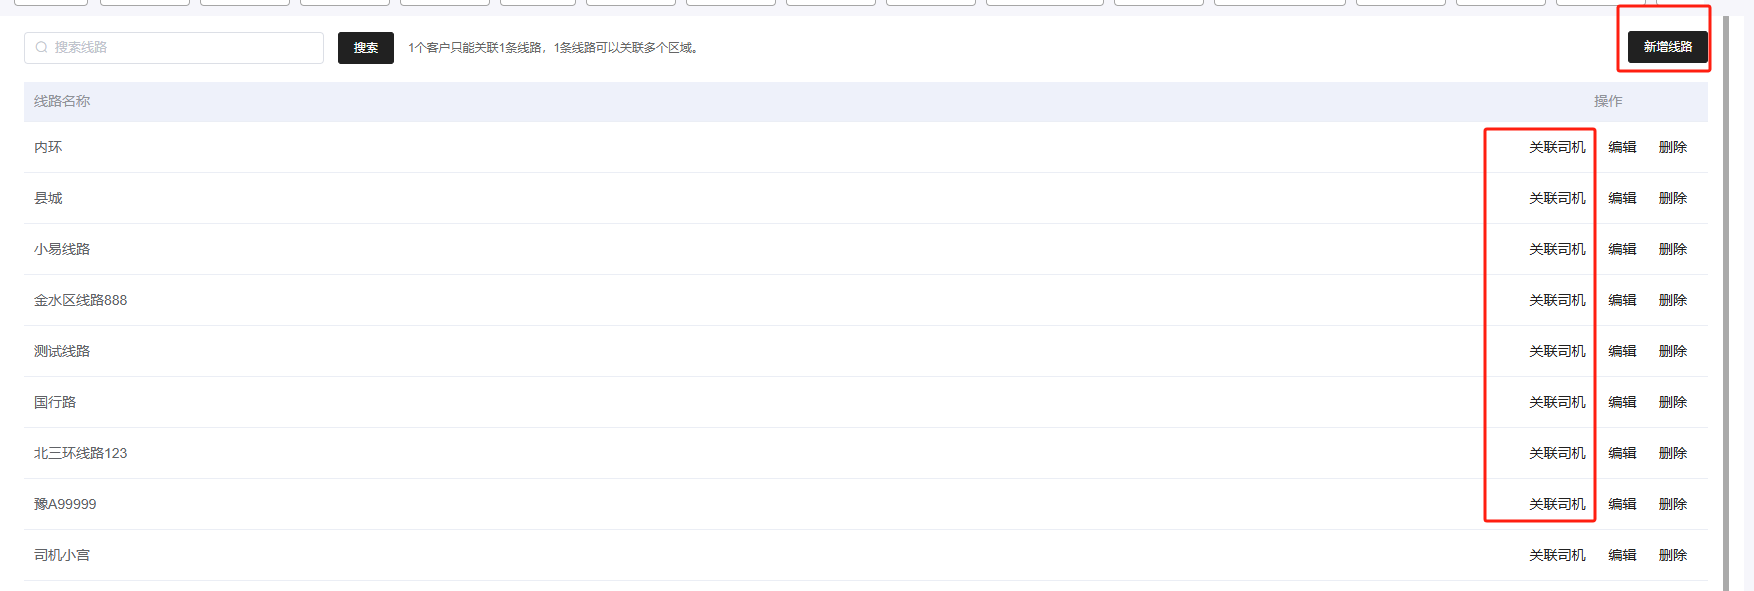Delete the 小易线路 route
1754x591 pixels.
pos(1672,249)
